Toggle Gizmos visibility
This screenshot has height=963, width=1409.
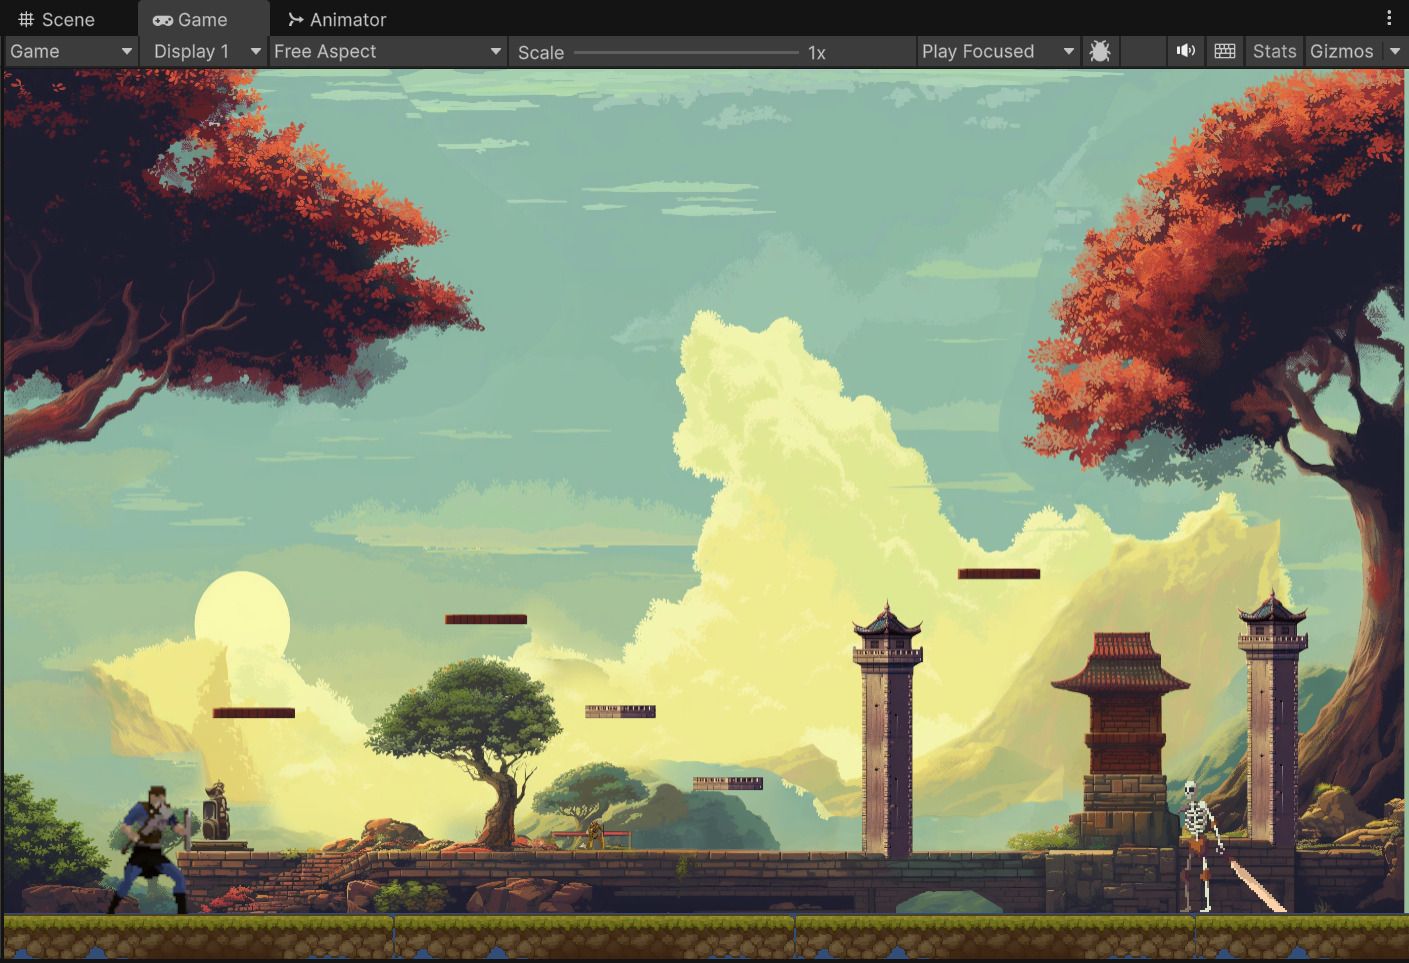pyautogui.click(x=1341, y=51)
